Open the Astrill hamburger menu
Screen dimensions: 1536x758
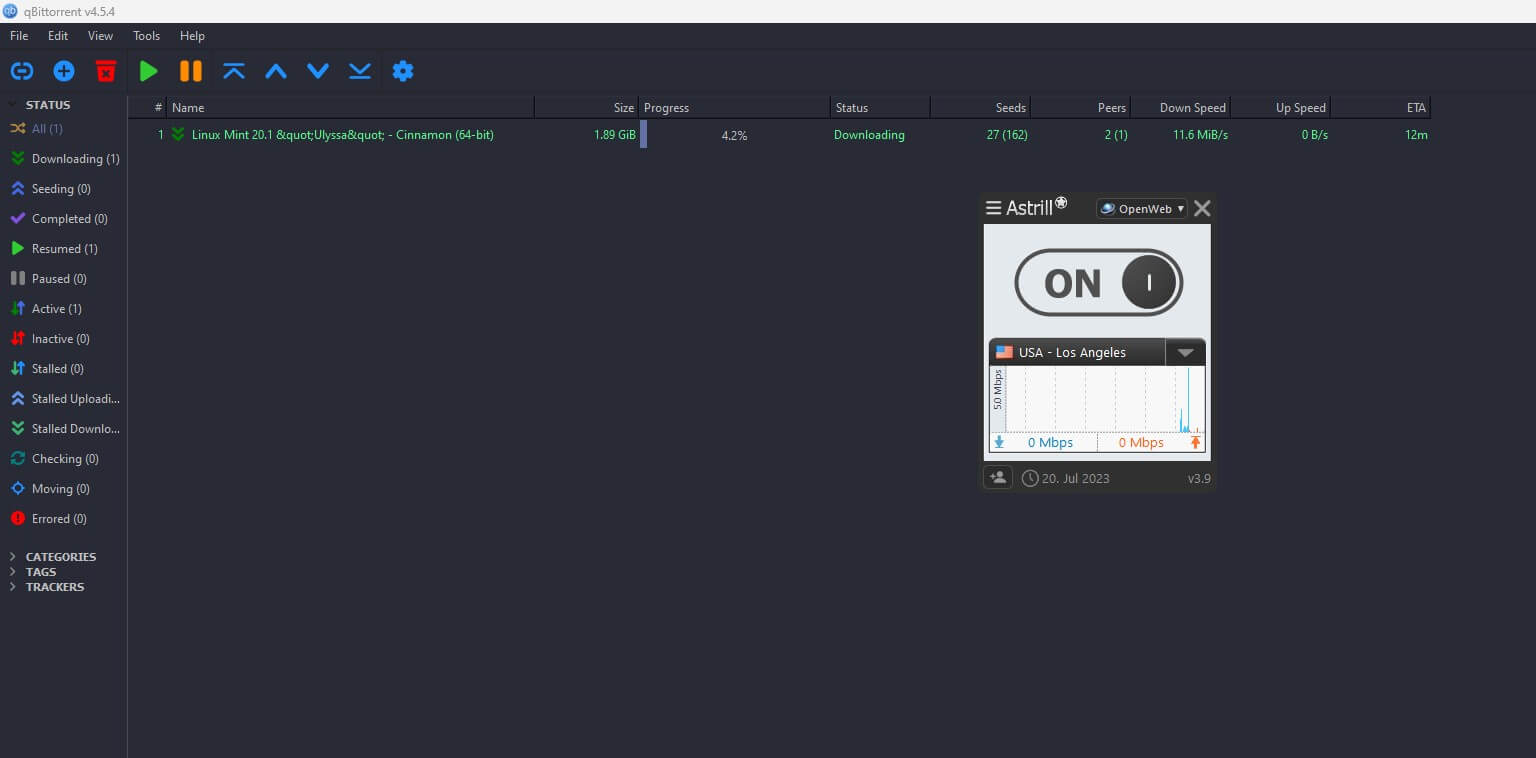pyautogui.click(x=993, y=208)
